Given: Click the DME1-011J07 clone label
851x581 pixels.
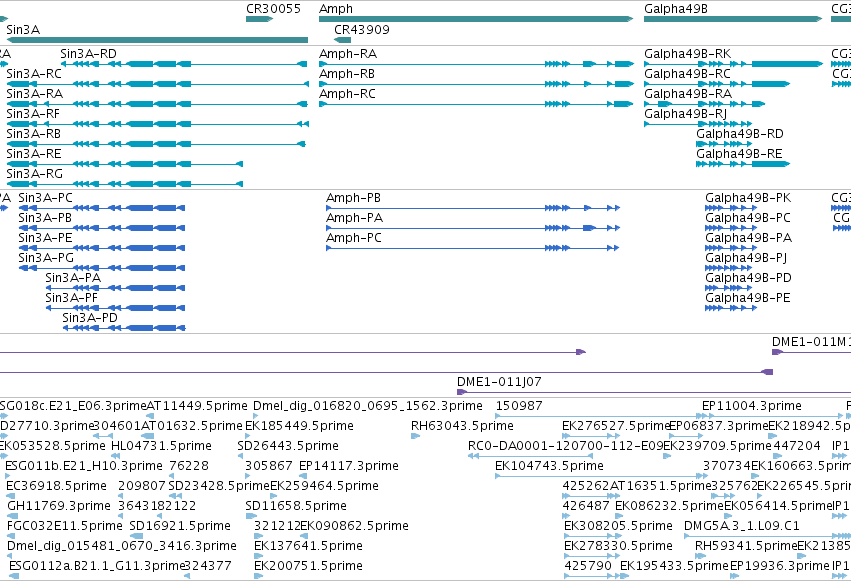Looking at the screenshot, I should coord(499,382).
